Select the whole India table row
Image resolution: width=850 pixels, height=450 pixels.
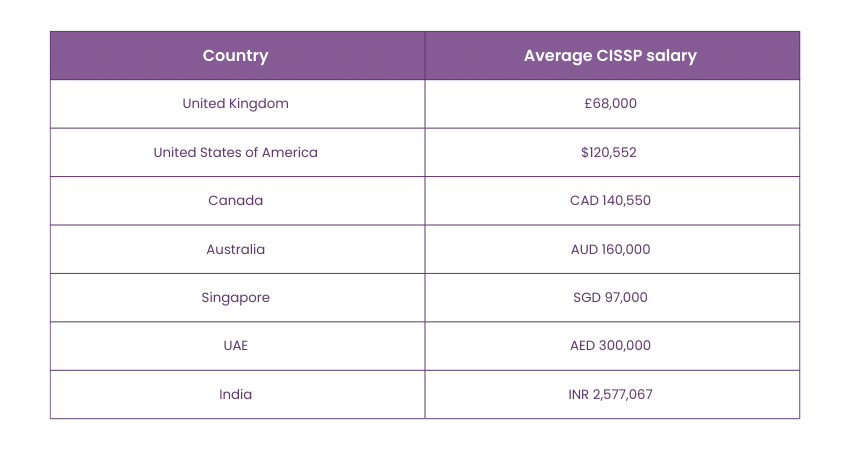pos(425,394)
